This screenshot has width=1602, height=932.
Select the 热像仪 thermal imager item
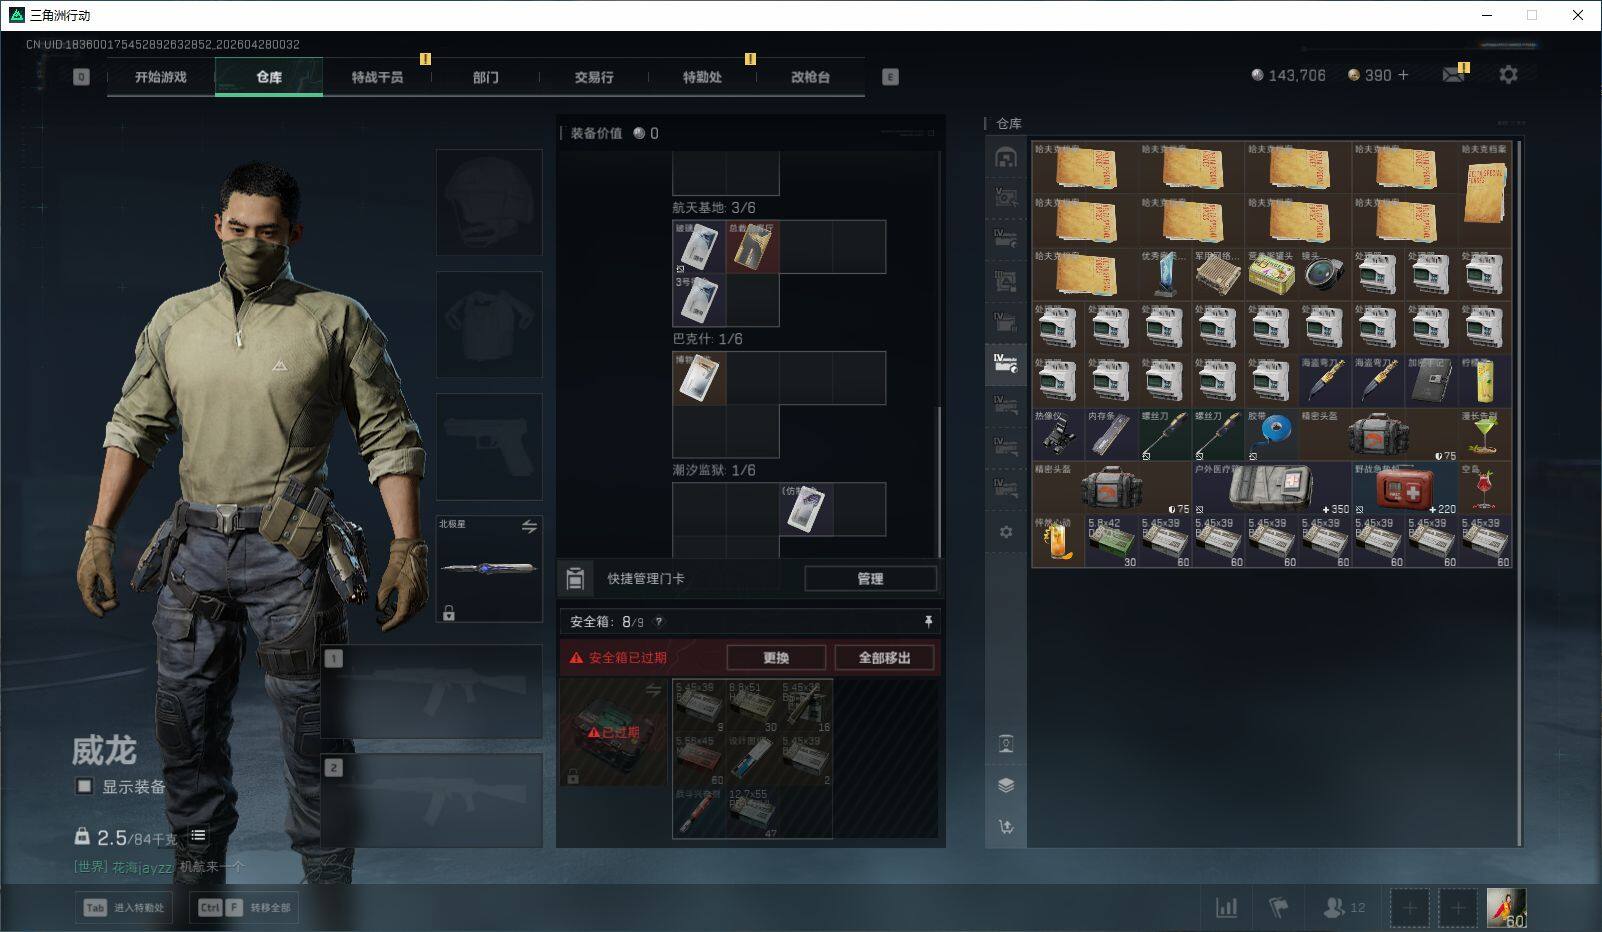tap(1058, 434)
